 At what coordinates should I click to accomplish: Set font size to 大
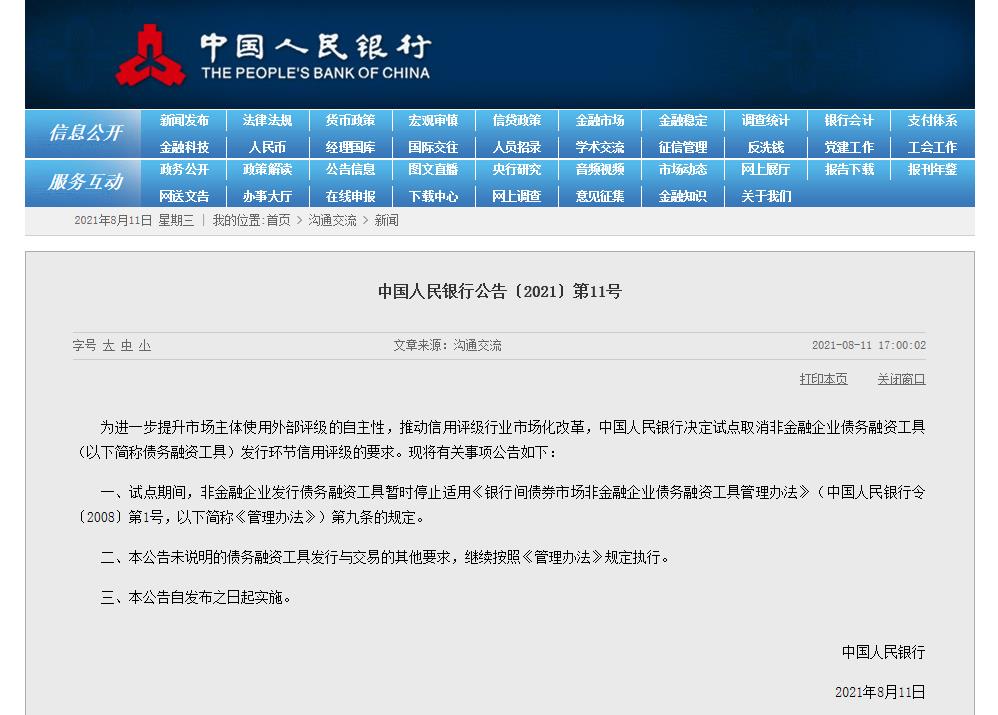[108, 346]
